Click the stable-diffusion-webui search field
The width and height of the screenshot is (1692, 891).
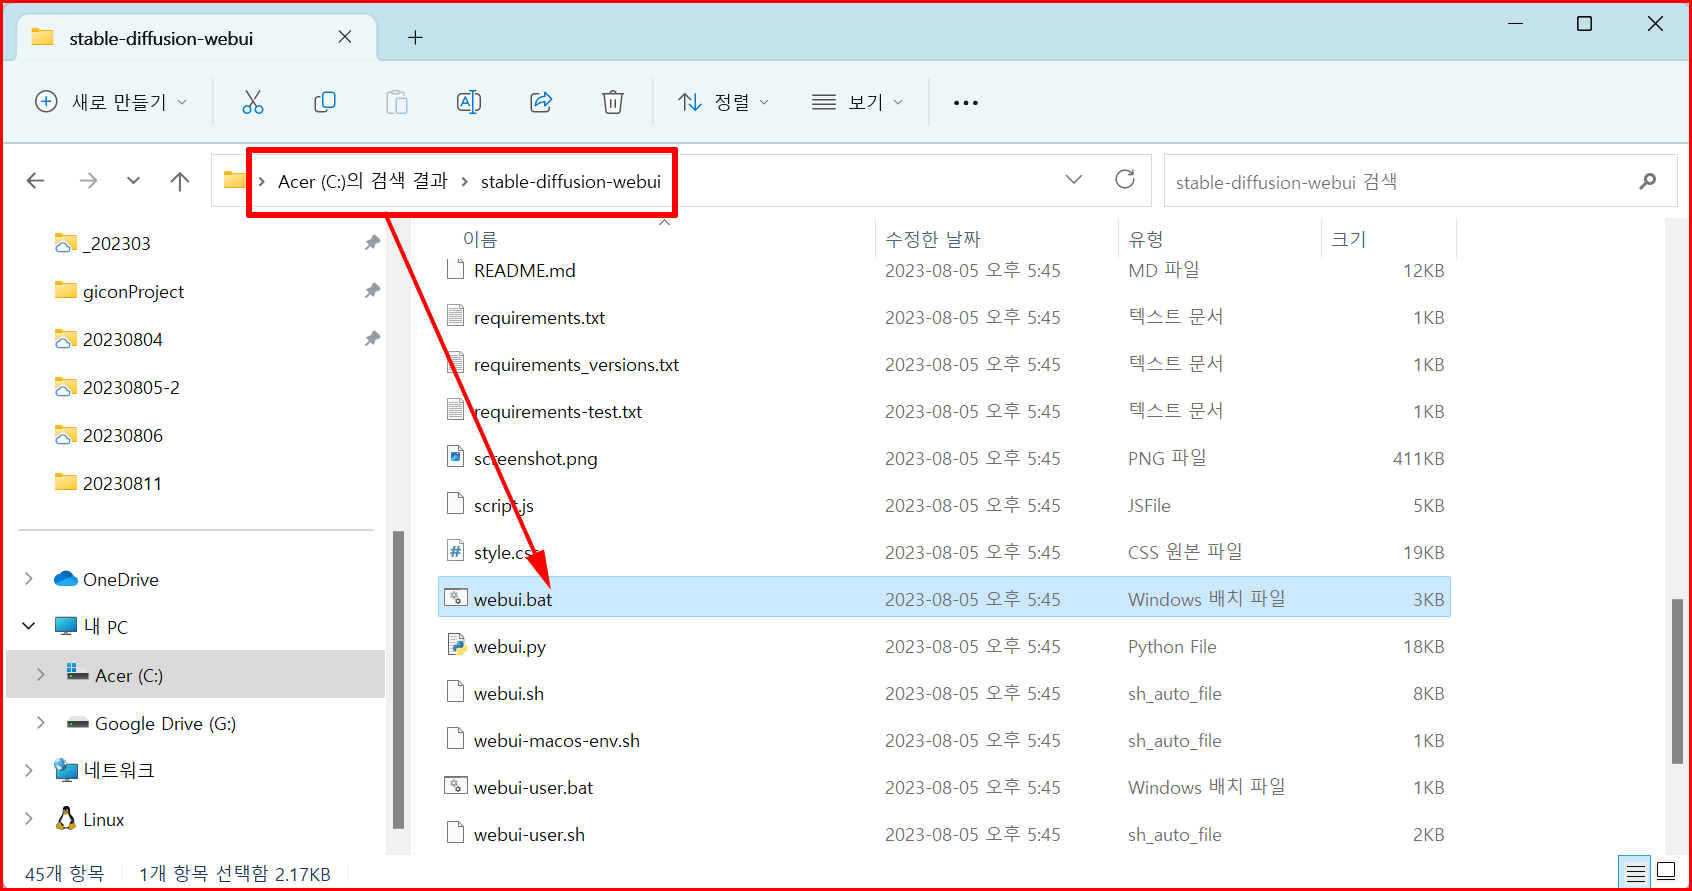(x=1420, y=181)
